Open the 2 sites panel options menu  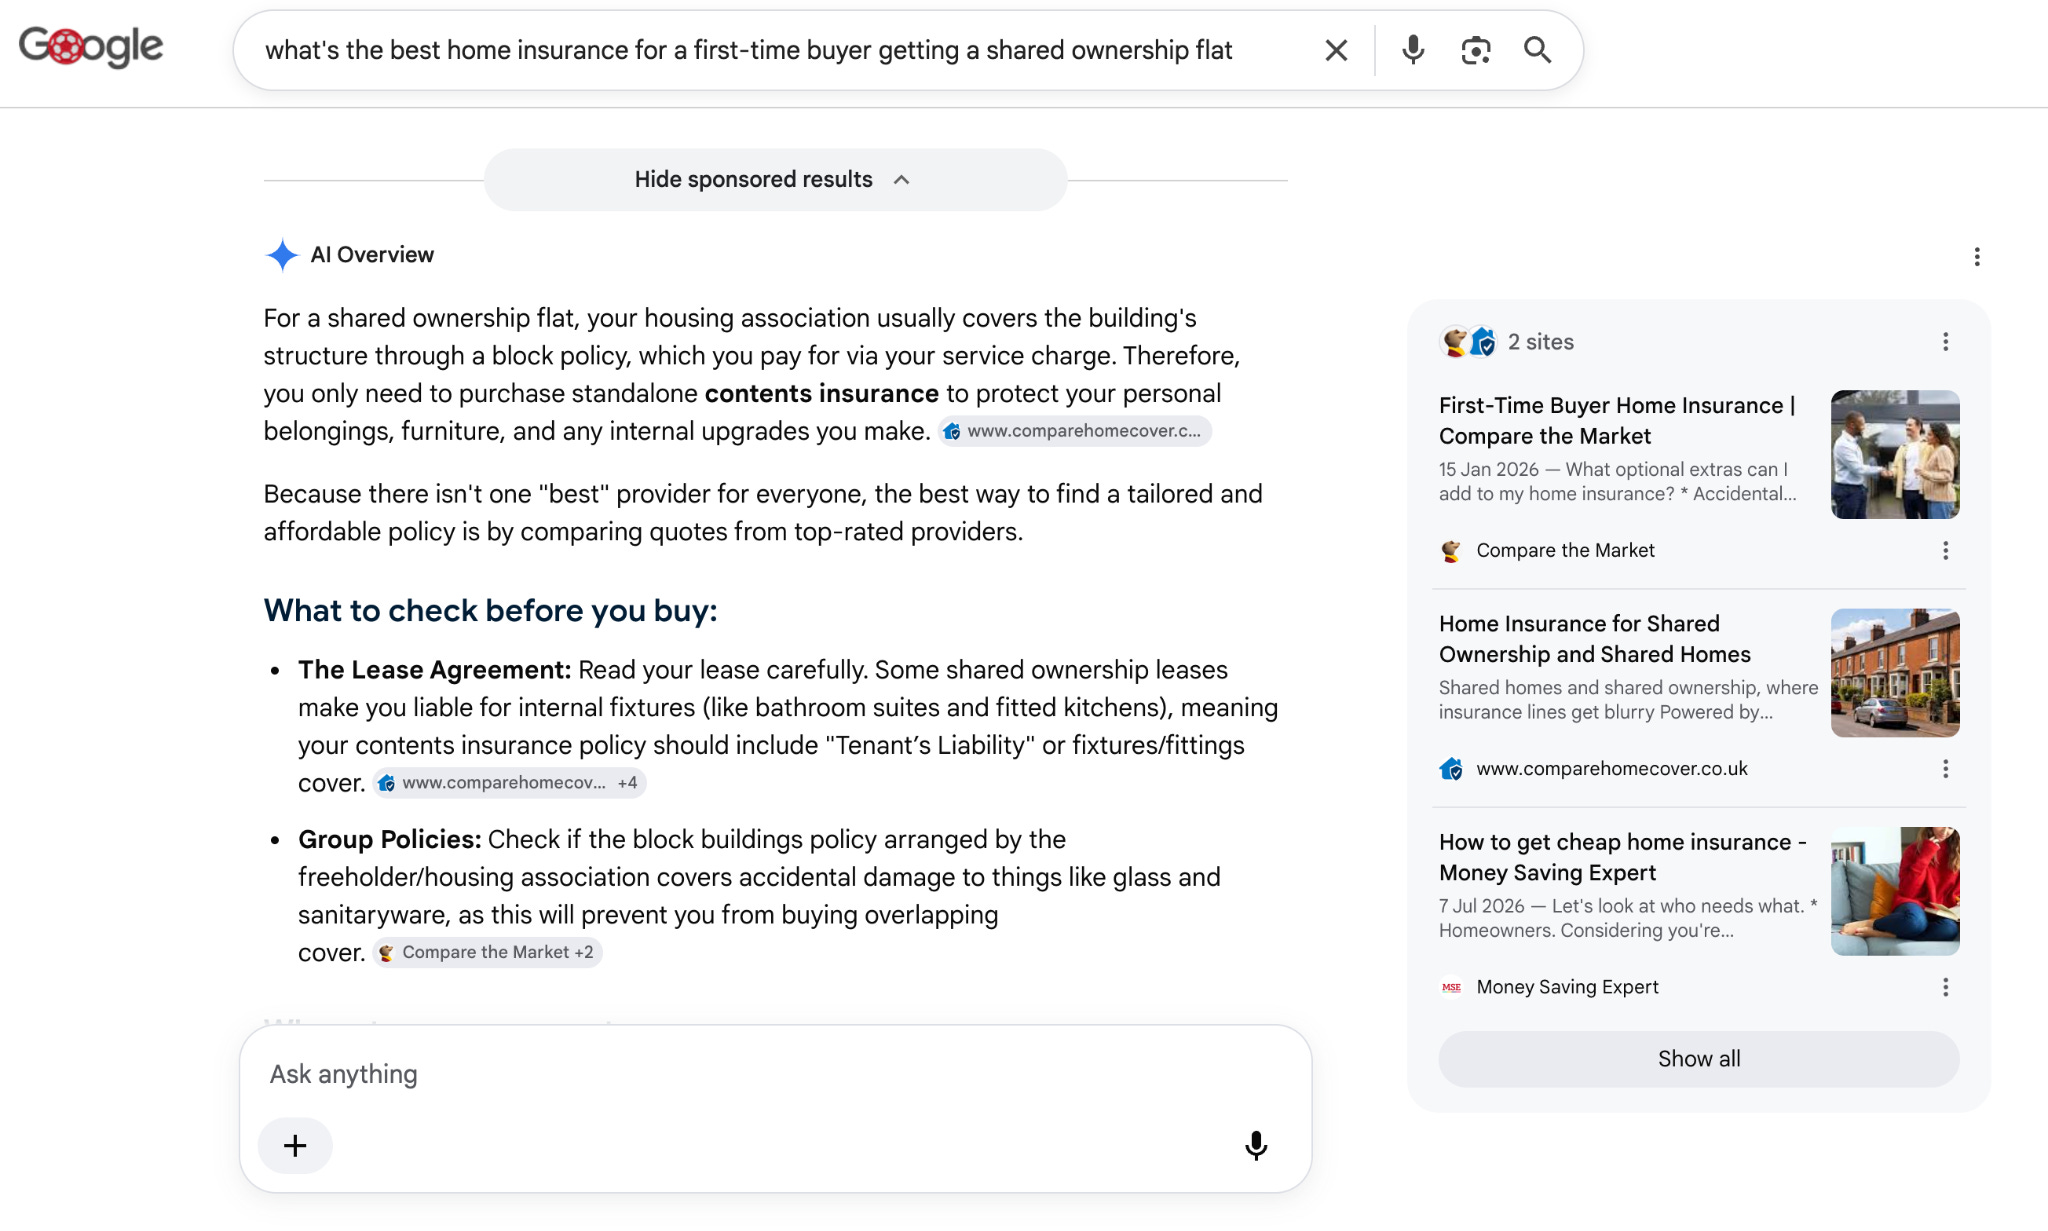click(x=1946, y=342)
